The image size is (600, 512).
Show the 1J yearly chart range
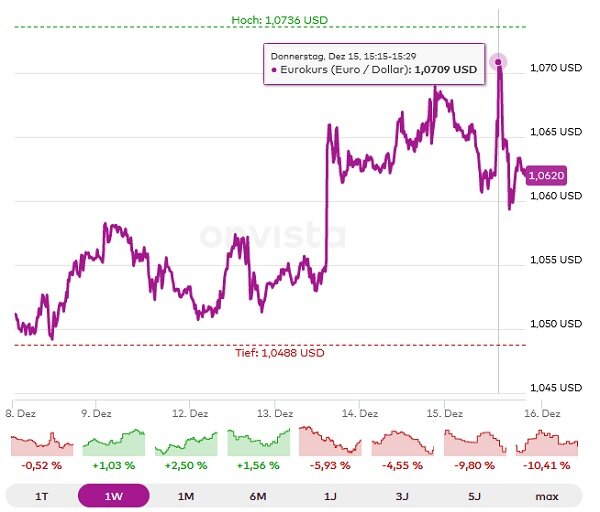330,496
